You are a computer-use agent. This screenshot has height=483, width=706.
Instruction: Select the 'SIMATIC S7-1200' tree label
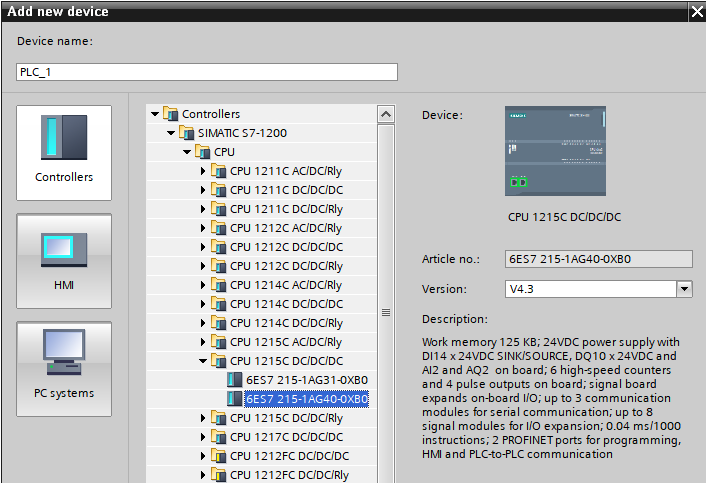click(242, 133)
